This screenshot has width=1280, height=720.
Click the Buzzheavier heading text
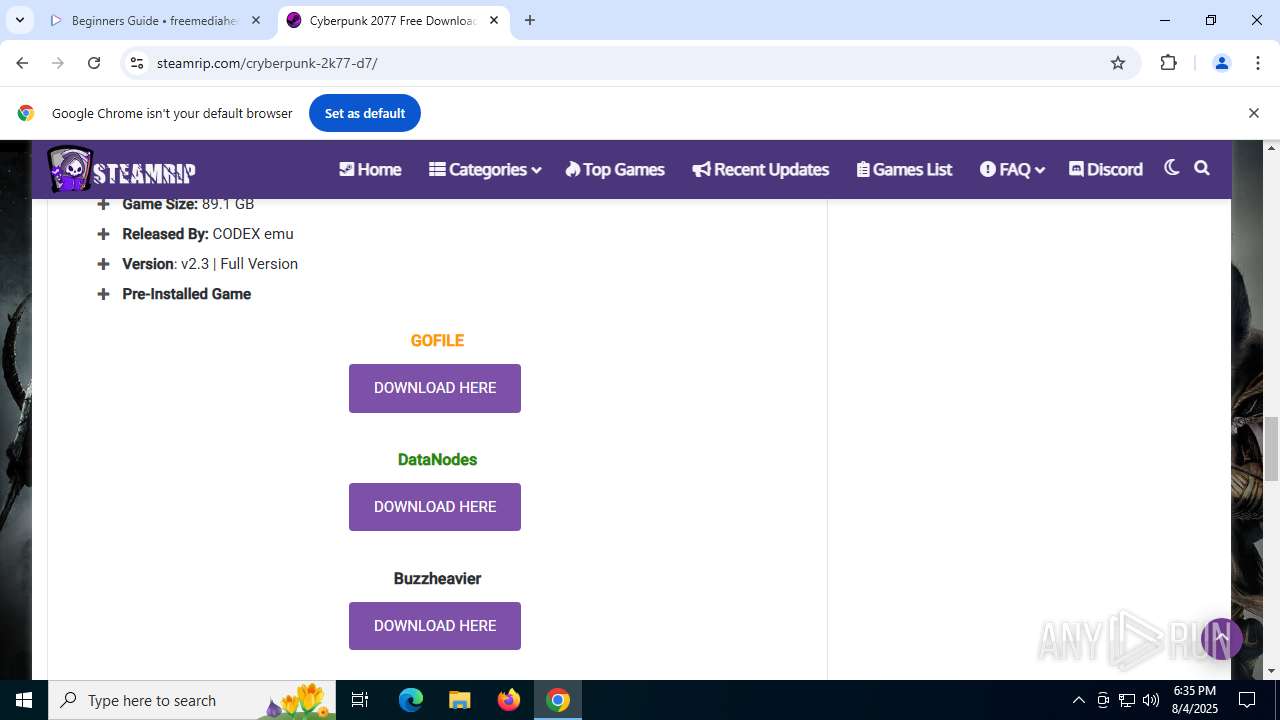(437, 578)
